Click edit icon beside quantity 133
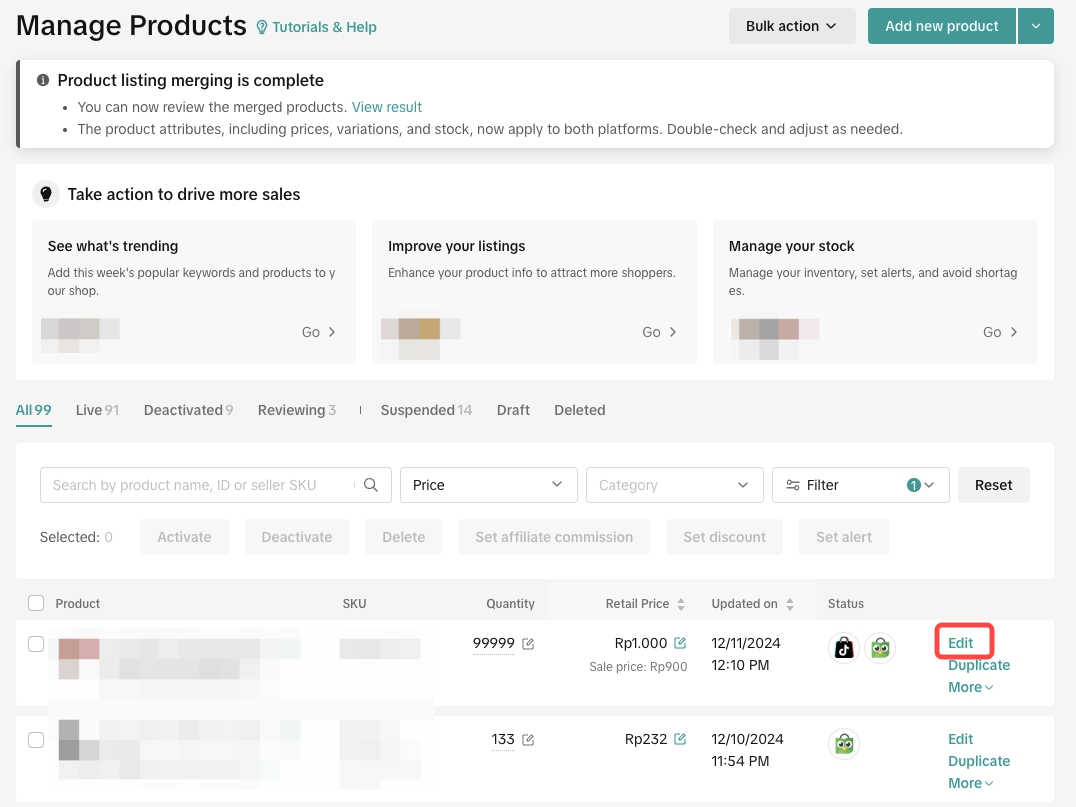 [x=528, y=740]
